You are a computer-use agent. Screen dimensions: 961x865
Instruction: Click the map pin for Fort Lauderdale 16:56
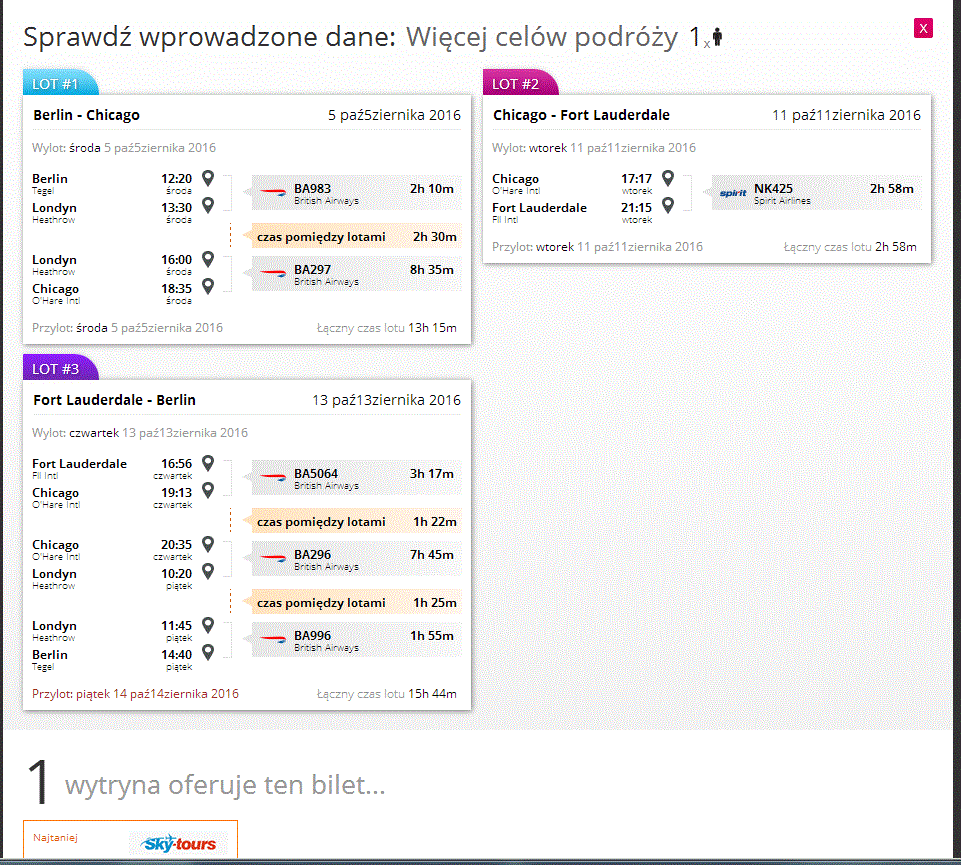tap(208, 463)
